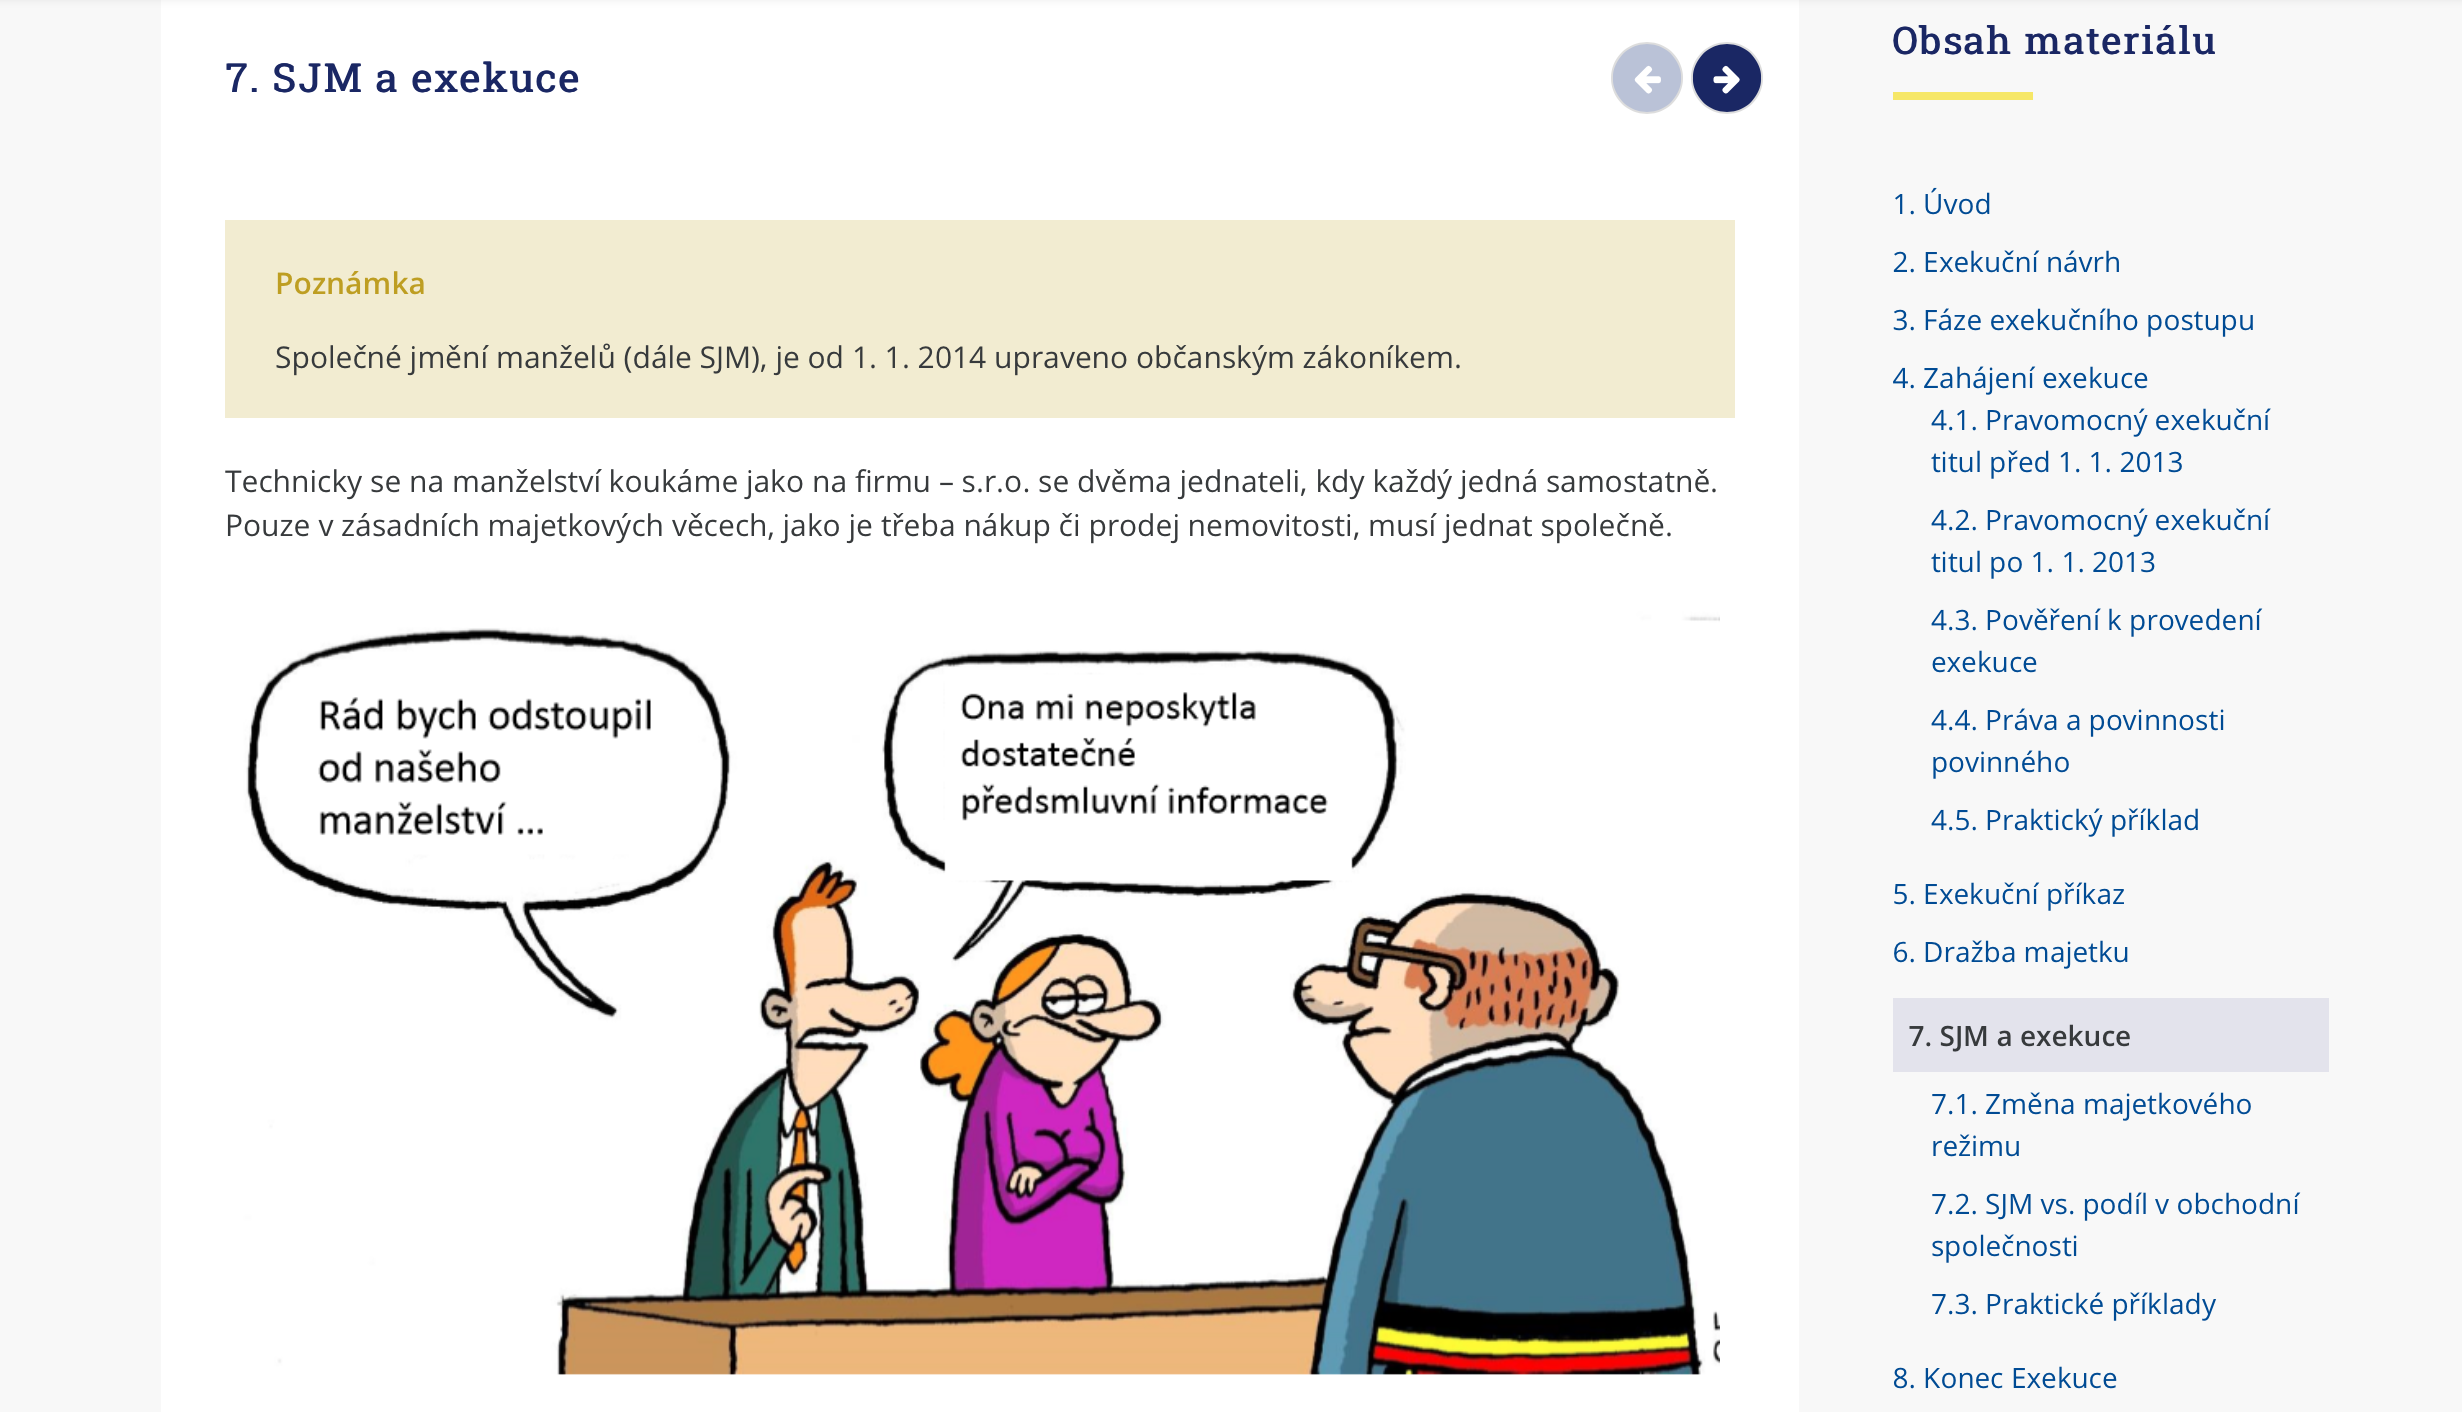
Task: Click the note text about Společné jmění manželů
Action: [x=868, y=357]
